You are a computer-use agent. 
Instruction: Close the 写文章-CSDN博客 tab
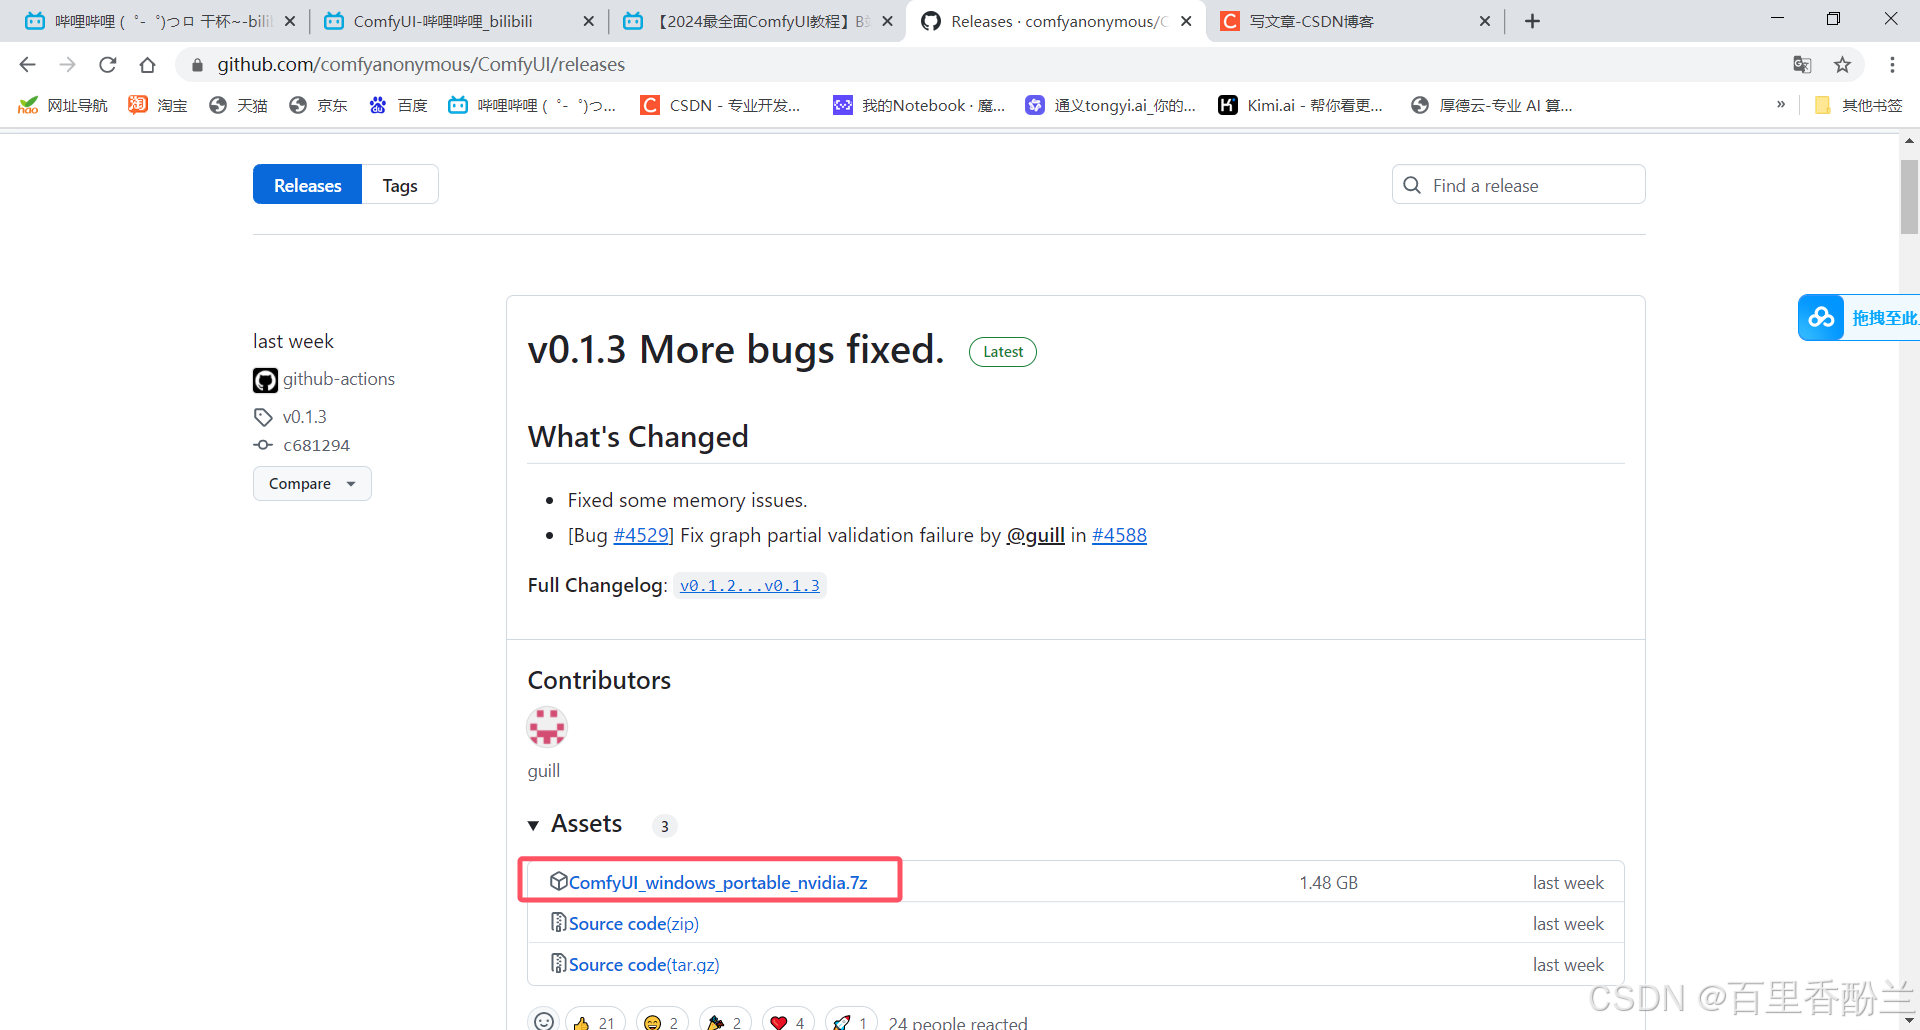coord(1485,21)
